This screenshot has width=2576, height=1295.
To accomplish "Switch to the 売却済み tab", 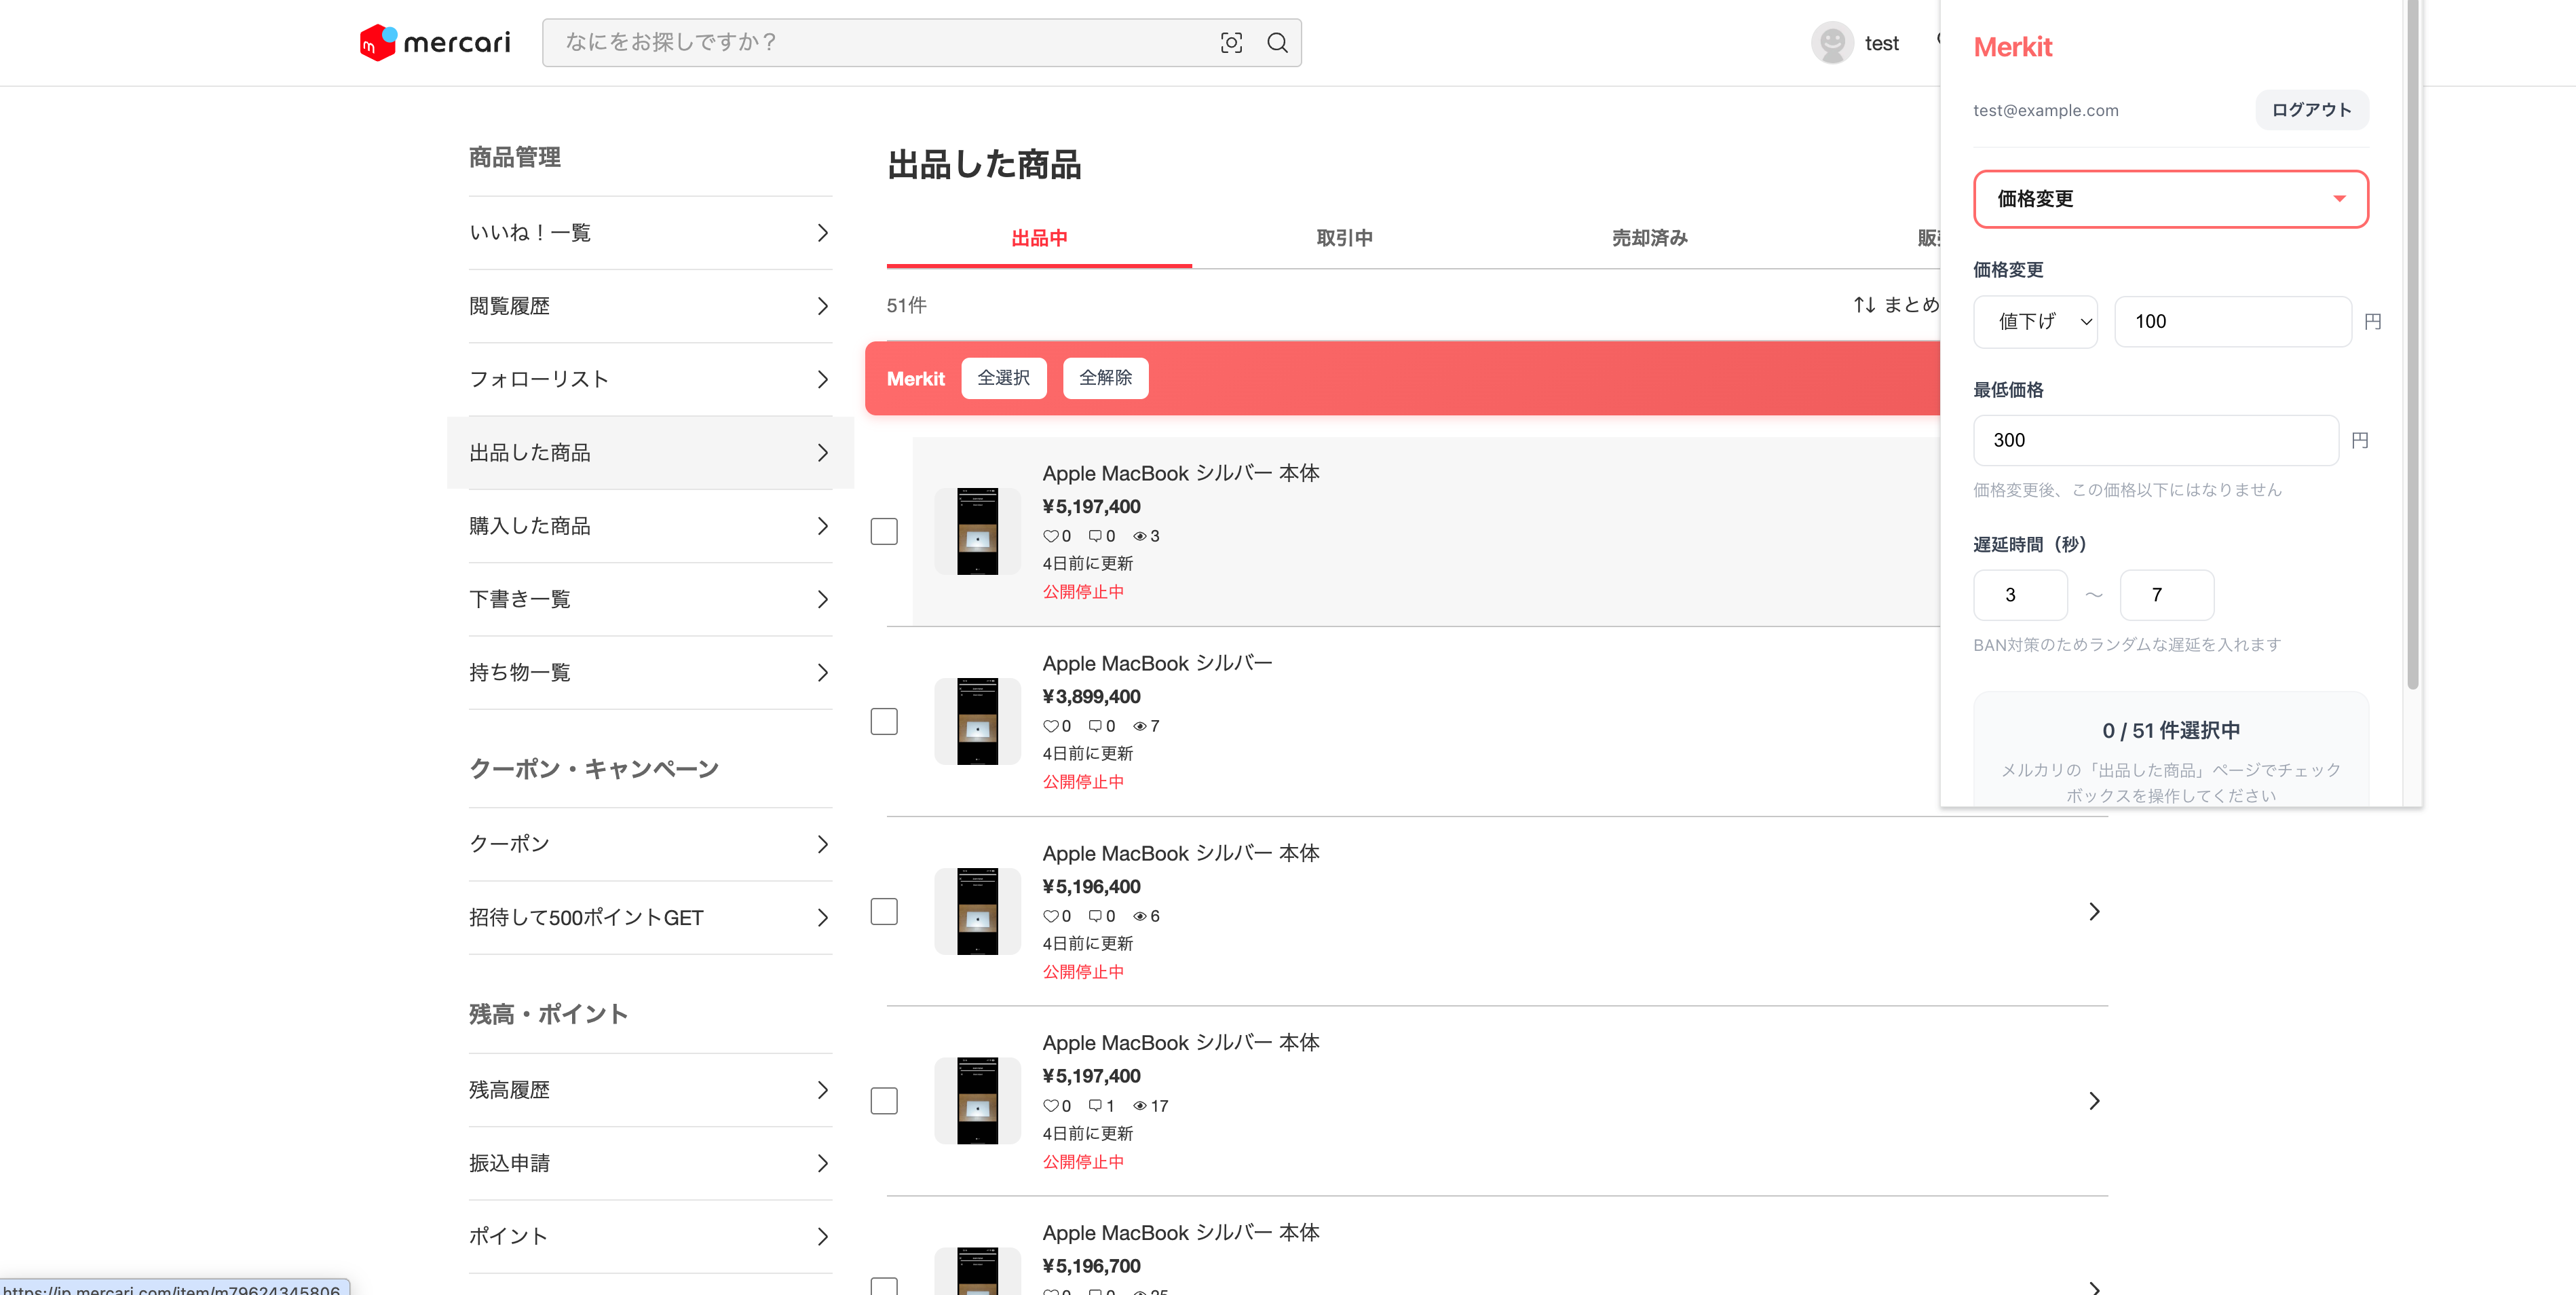I will 1649,238.
